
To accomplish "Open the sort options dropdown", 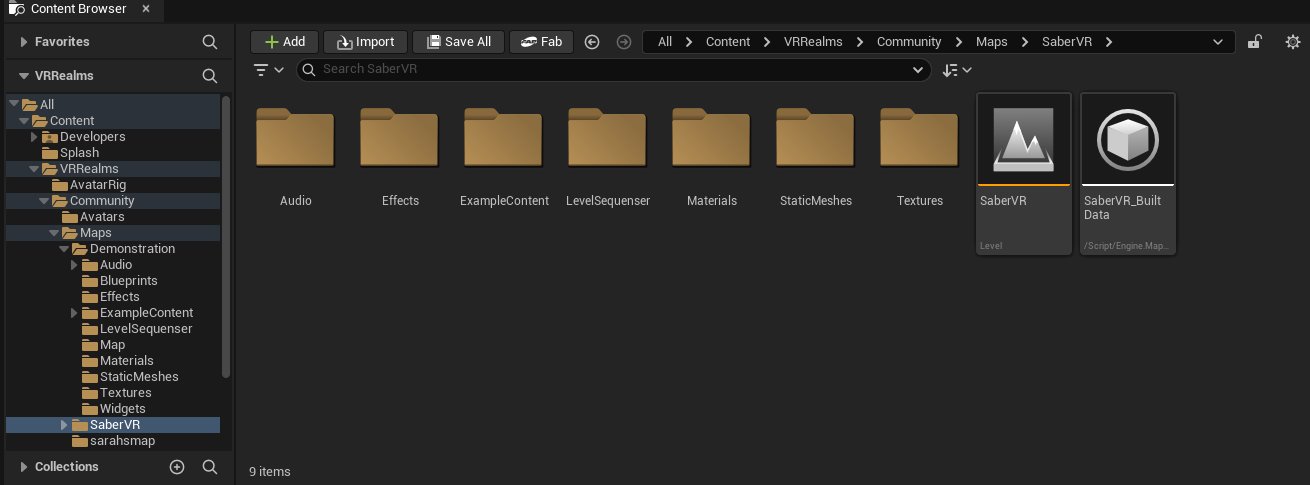I will [957, 70].
